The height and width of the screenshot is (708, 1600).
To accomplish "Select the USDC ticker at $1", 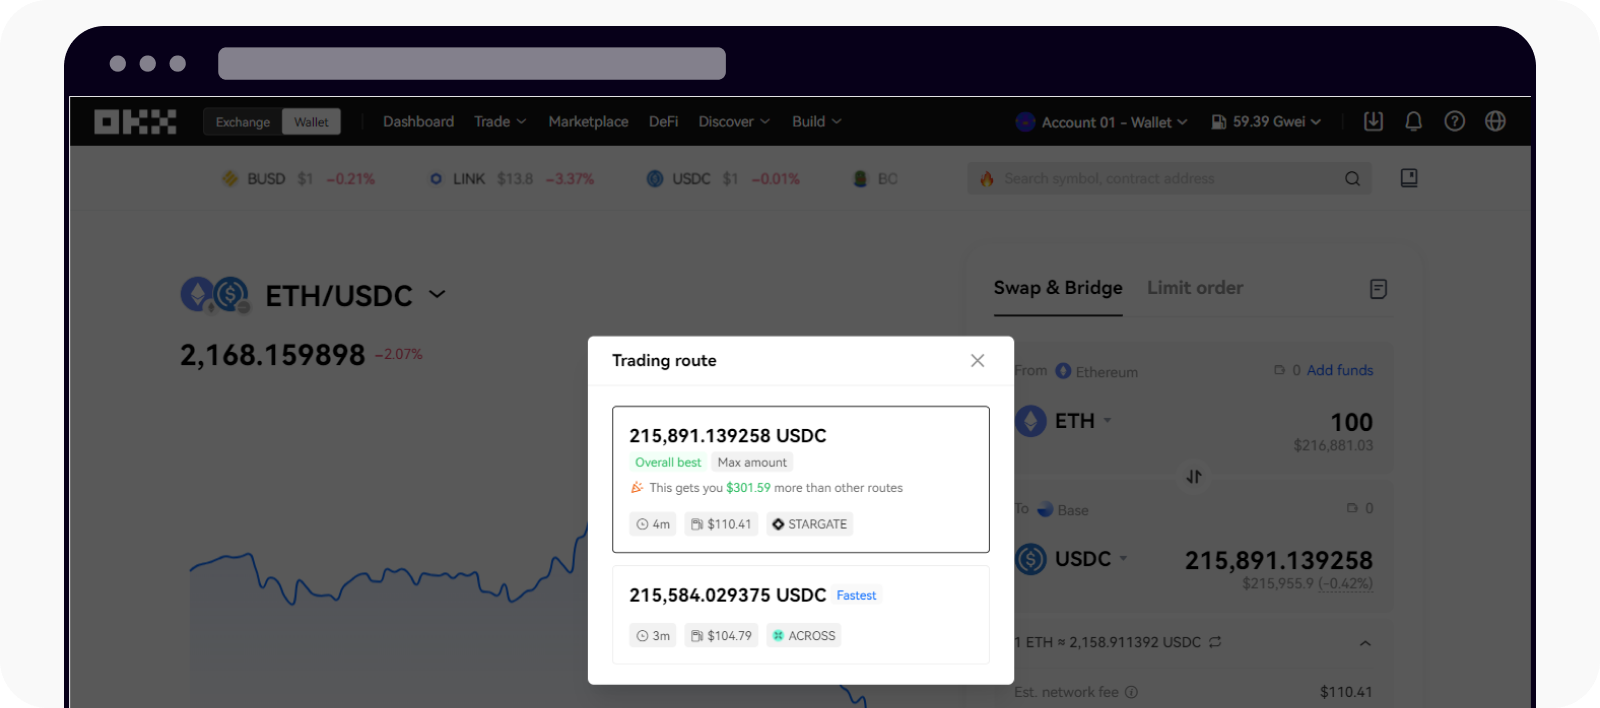I will pyautogui.click(x=723, y=179).
